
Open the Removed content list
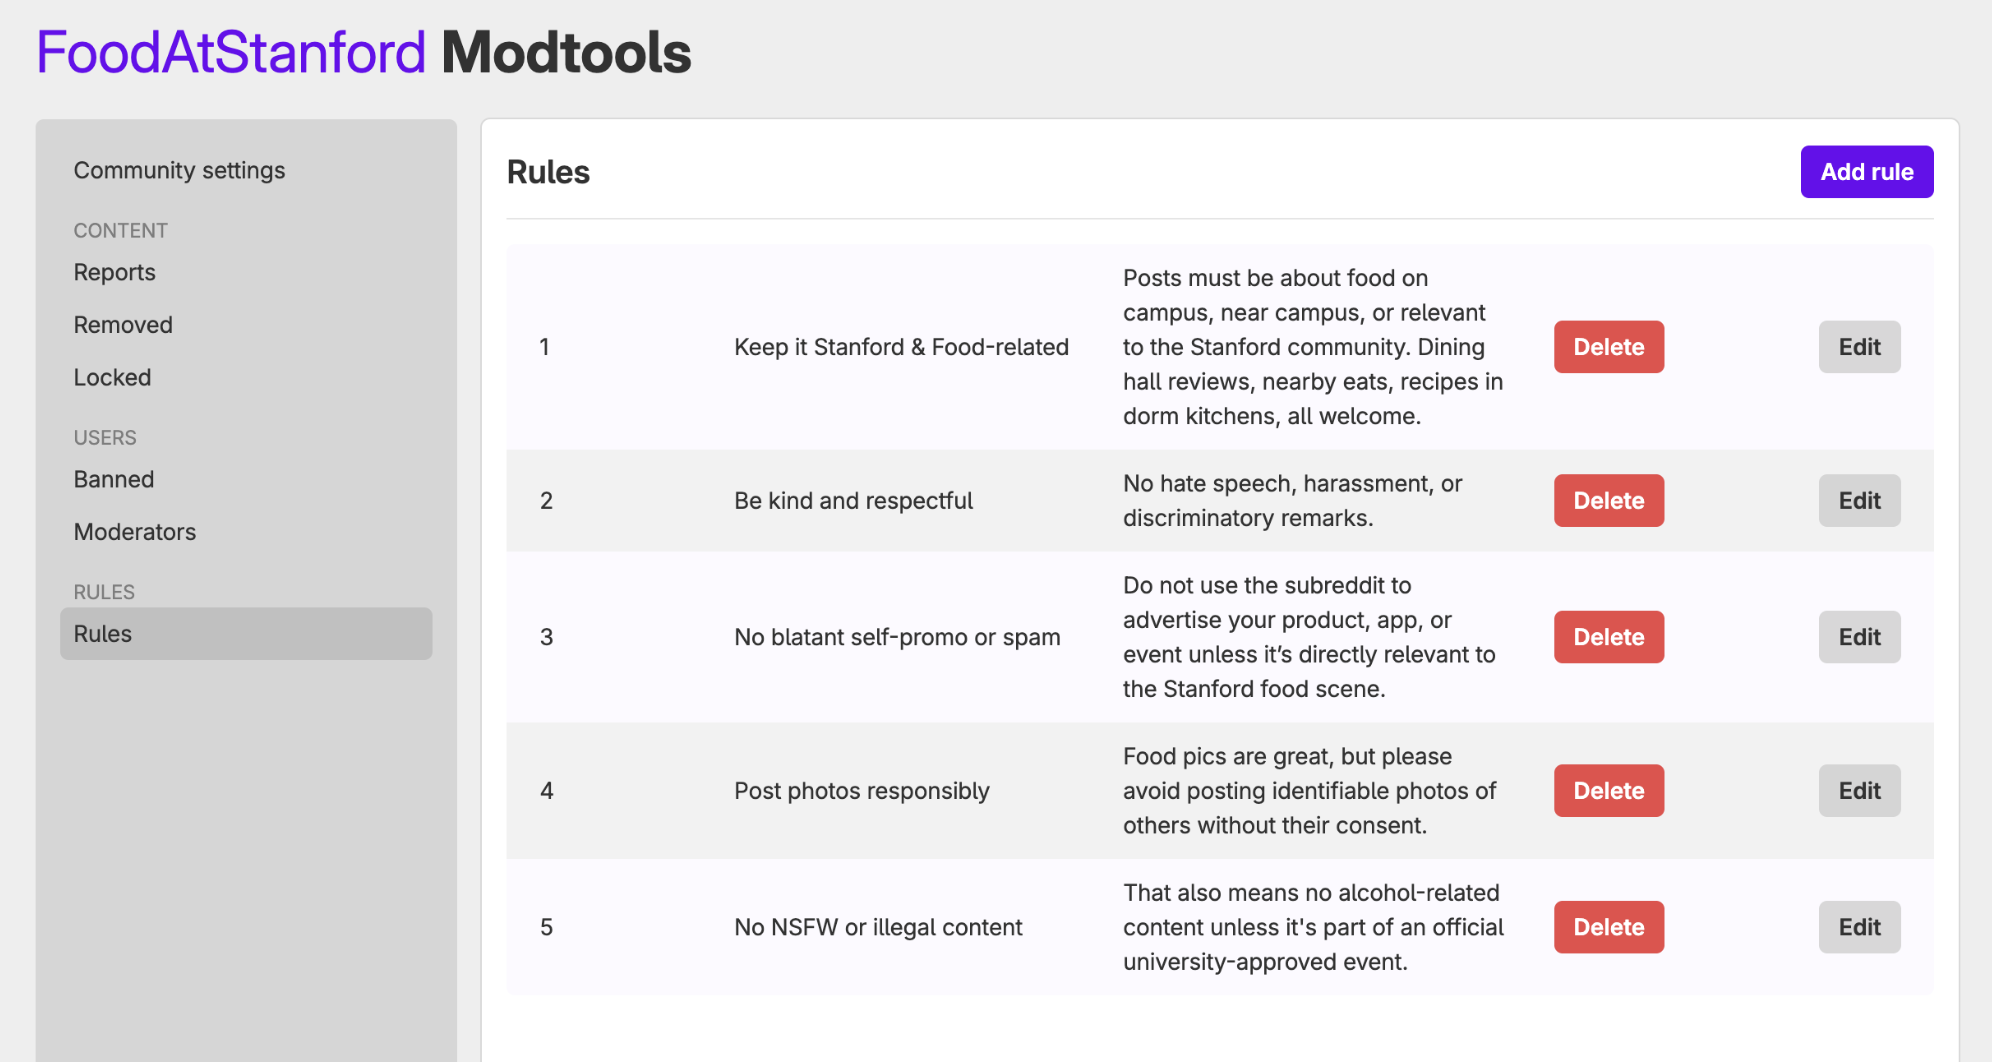[x=123, y=324]
